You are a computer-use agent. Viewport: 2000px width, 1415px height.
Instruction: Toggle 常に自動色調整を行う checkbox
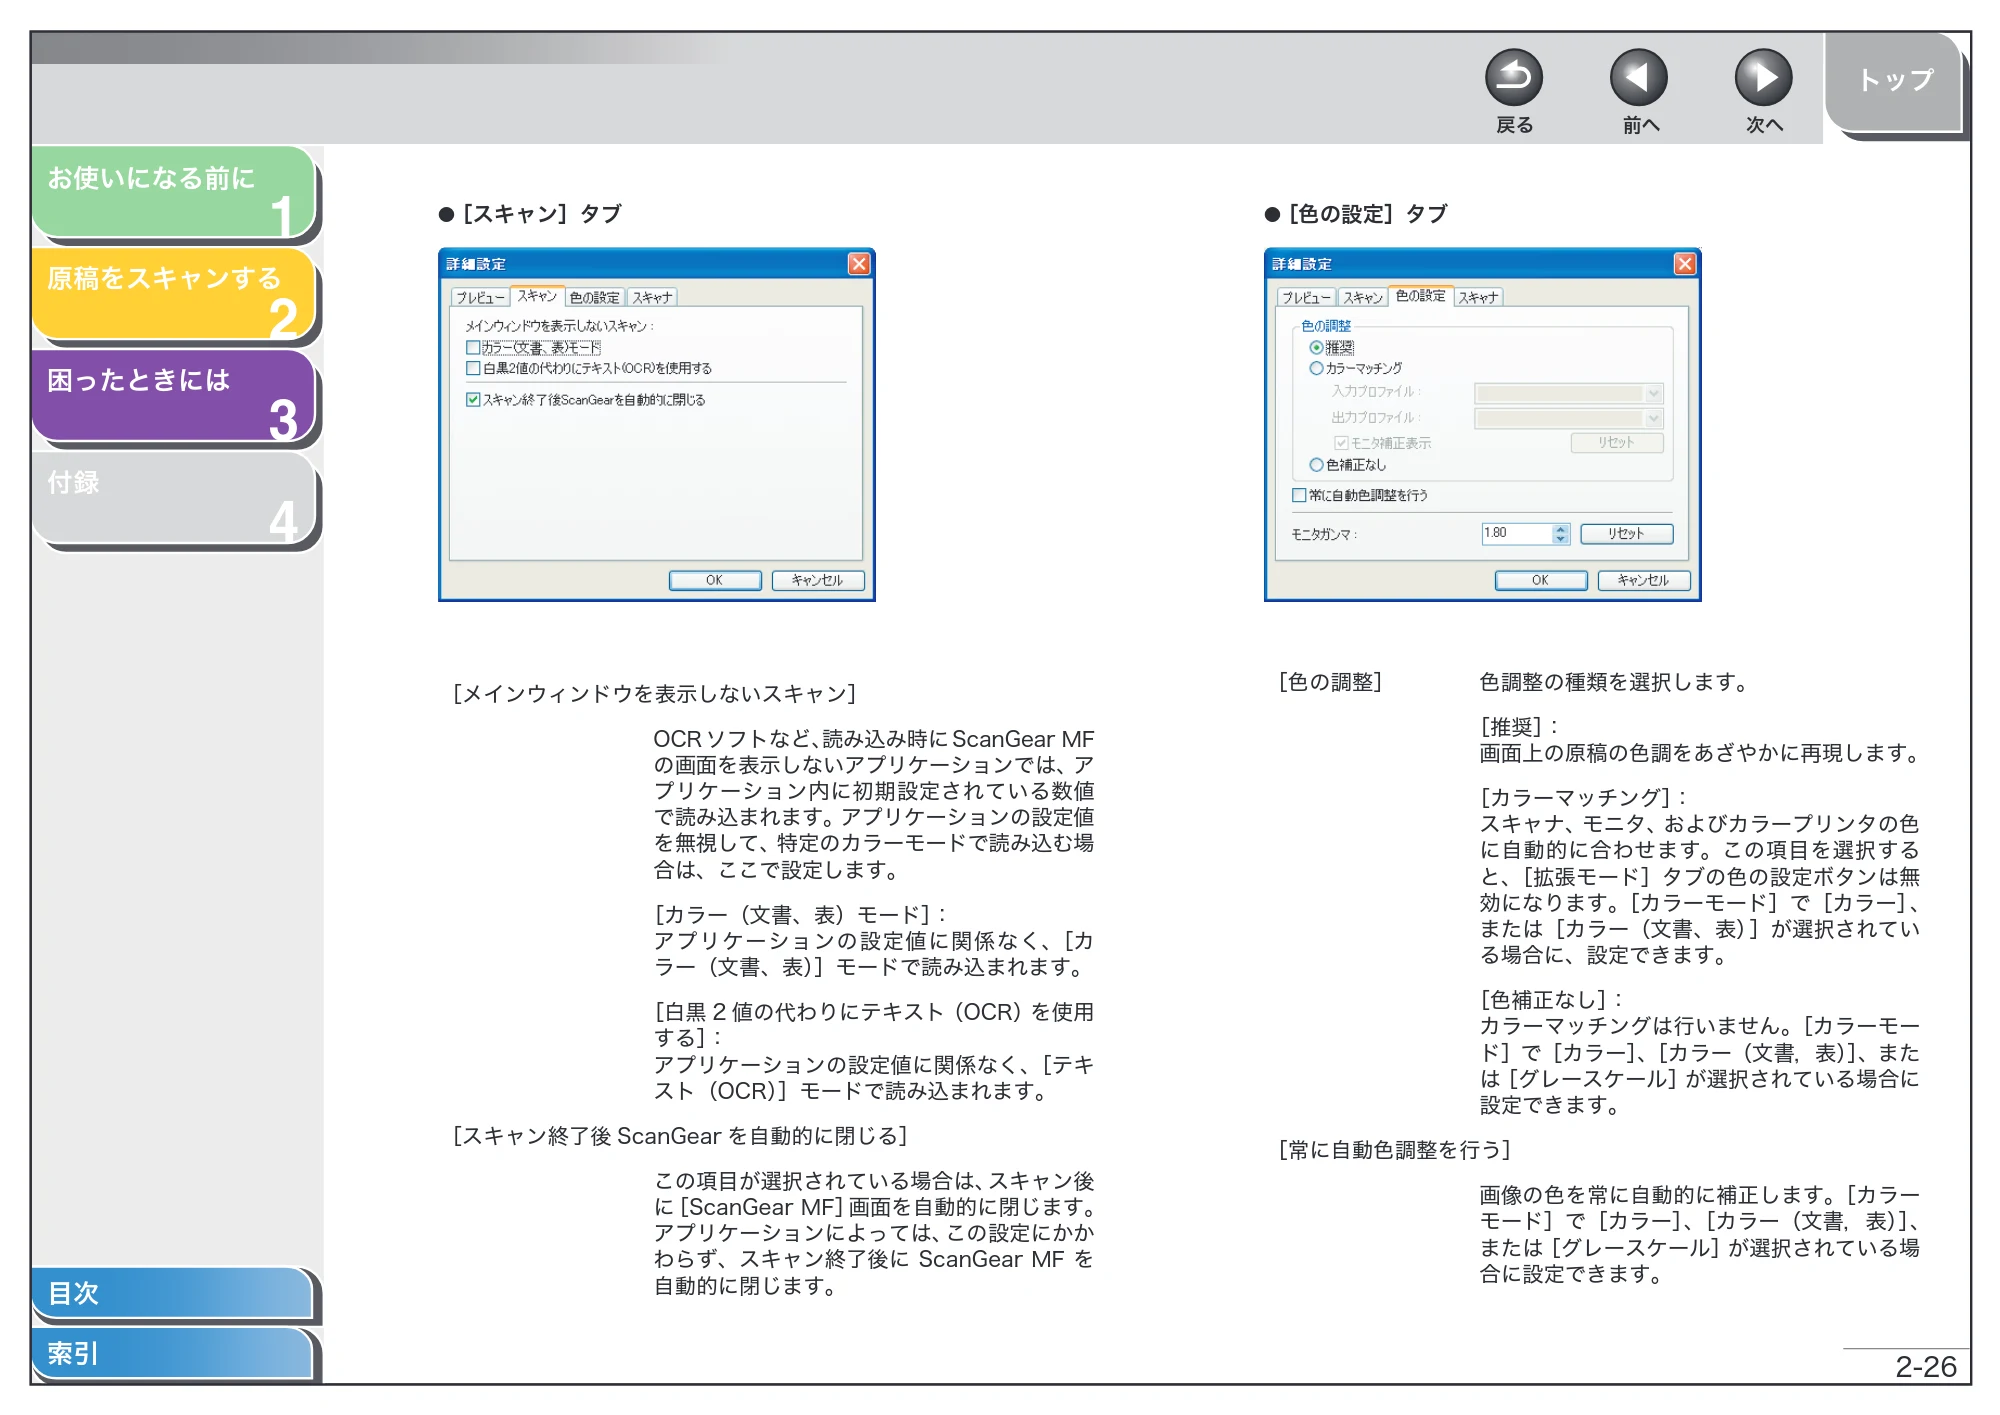(x=1299, y=496)
